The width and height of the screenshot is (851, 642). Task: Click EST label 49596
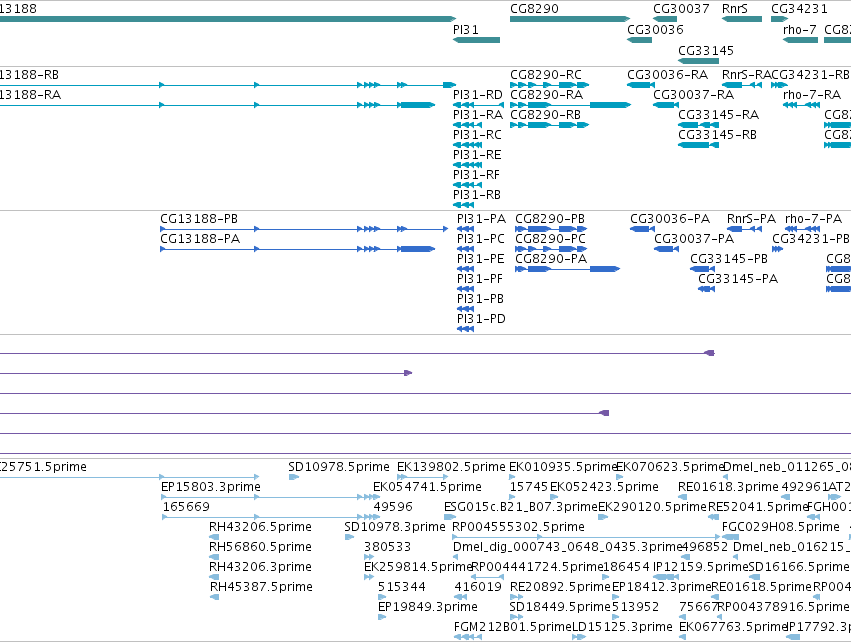pyautogui.click(x=393, y=507)
